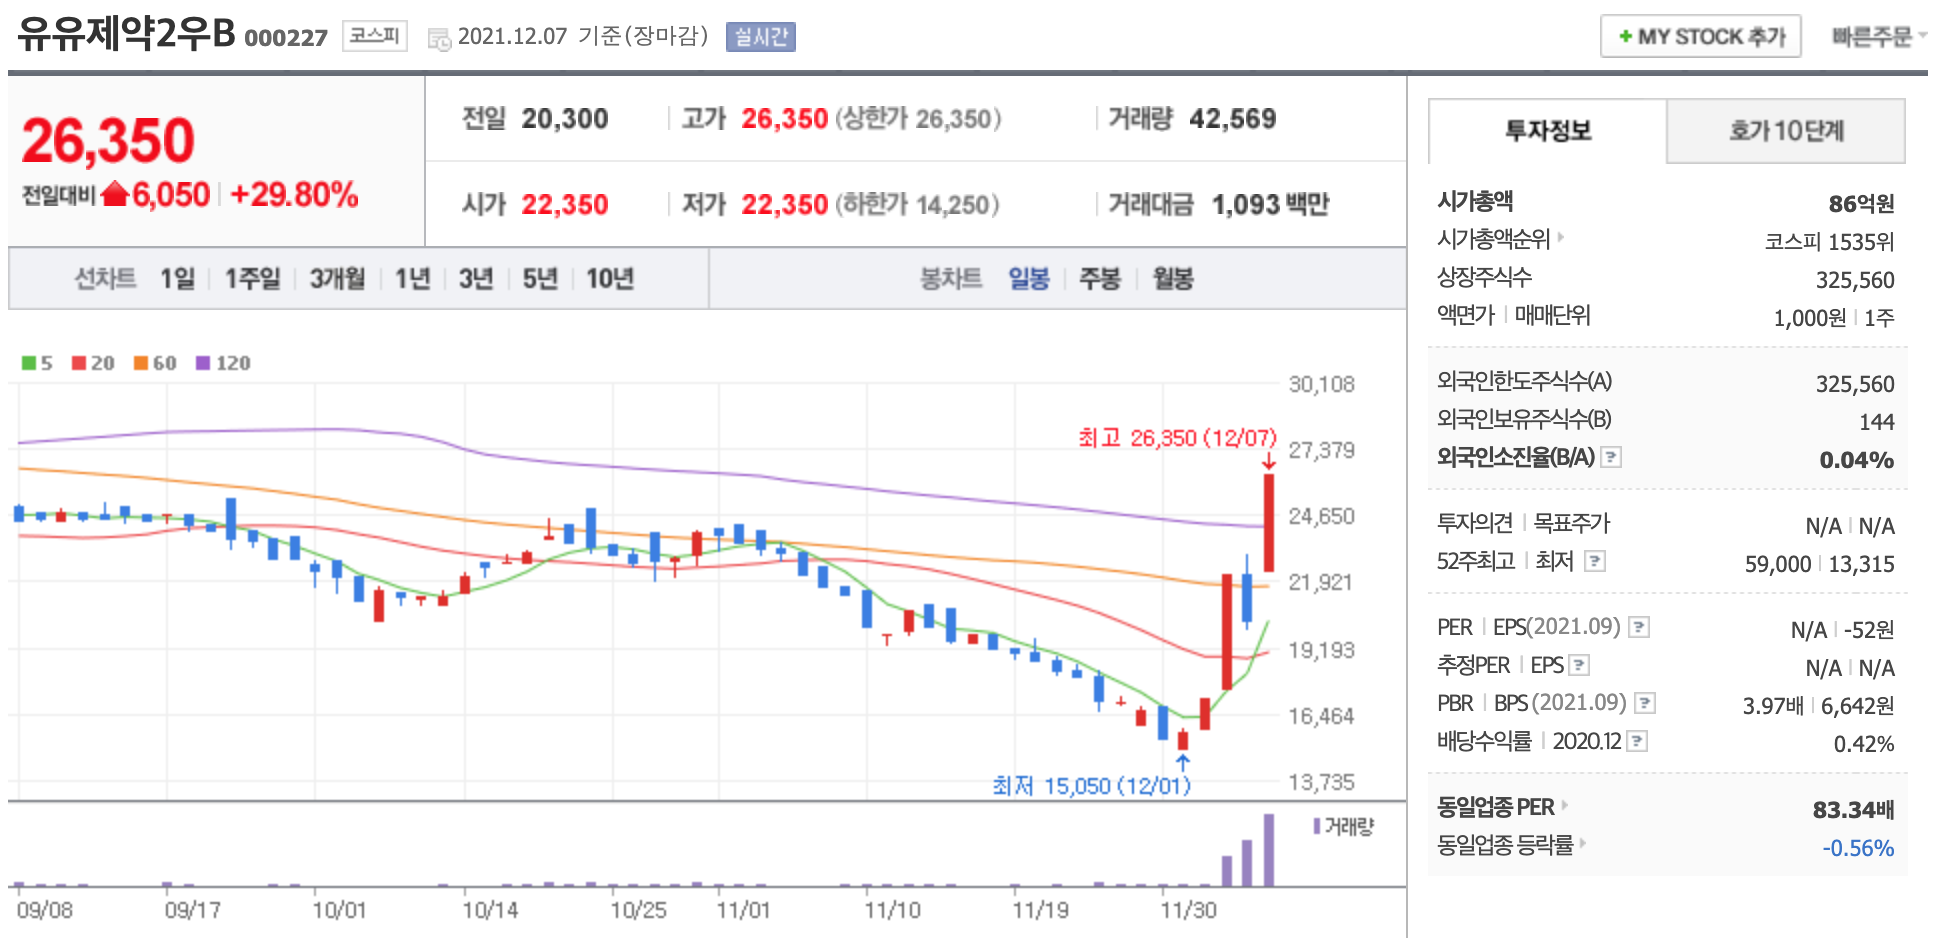Image resolution: width=1938 pixels, height=938 pixels.
Task: Switch to the 호가10단계 tab
Action: pyautogui.click(x=1786, y=131)
